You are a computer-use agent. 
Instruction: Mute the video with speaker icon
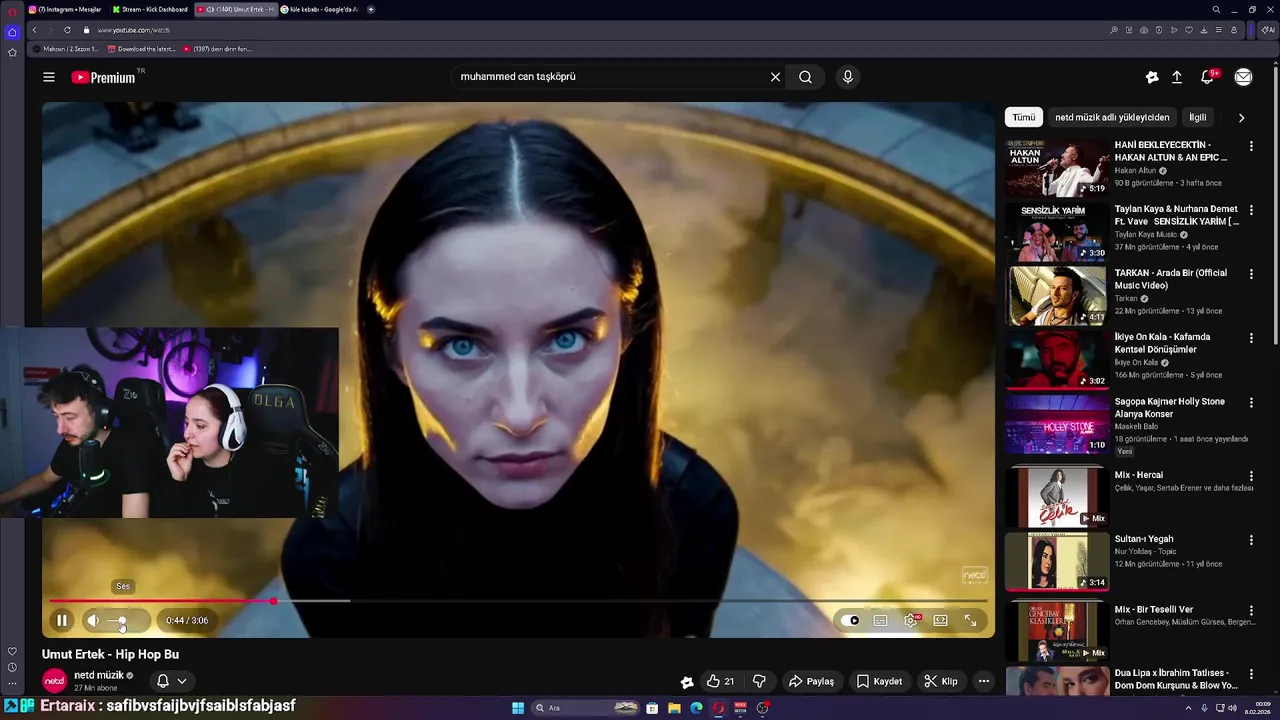(93, 620)
